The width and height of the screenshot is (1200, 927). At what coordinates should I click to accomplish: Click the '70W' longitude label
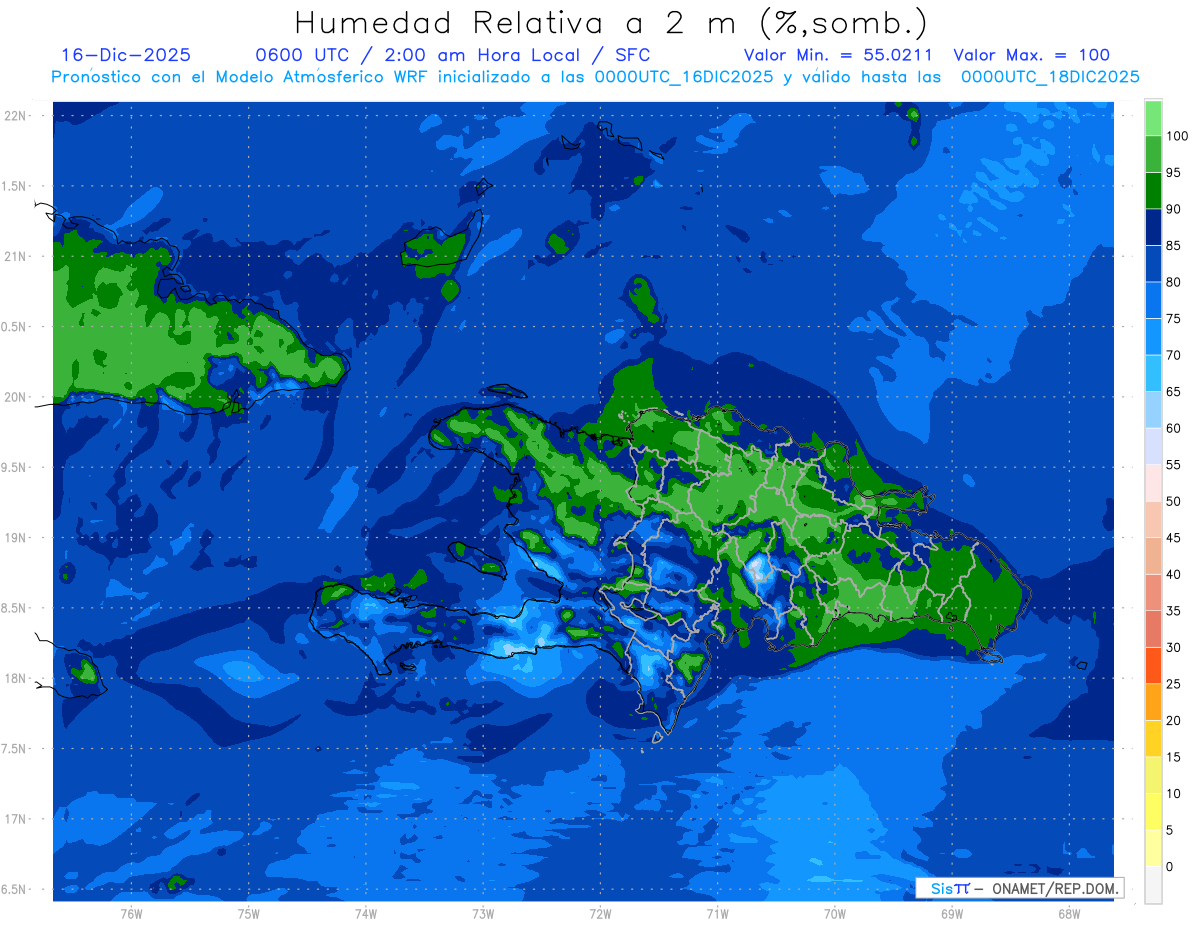click(834, 914)
